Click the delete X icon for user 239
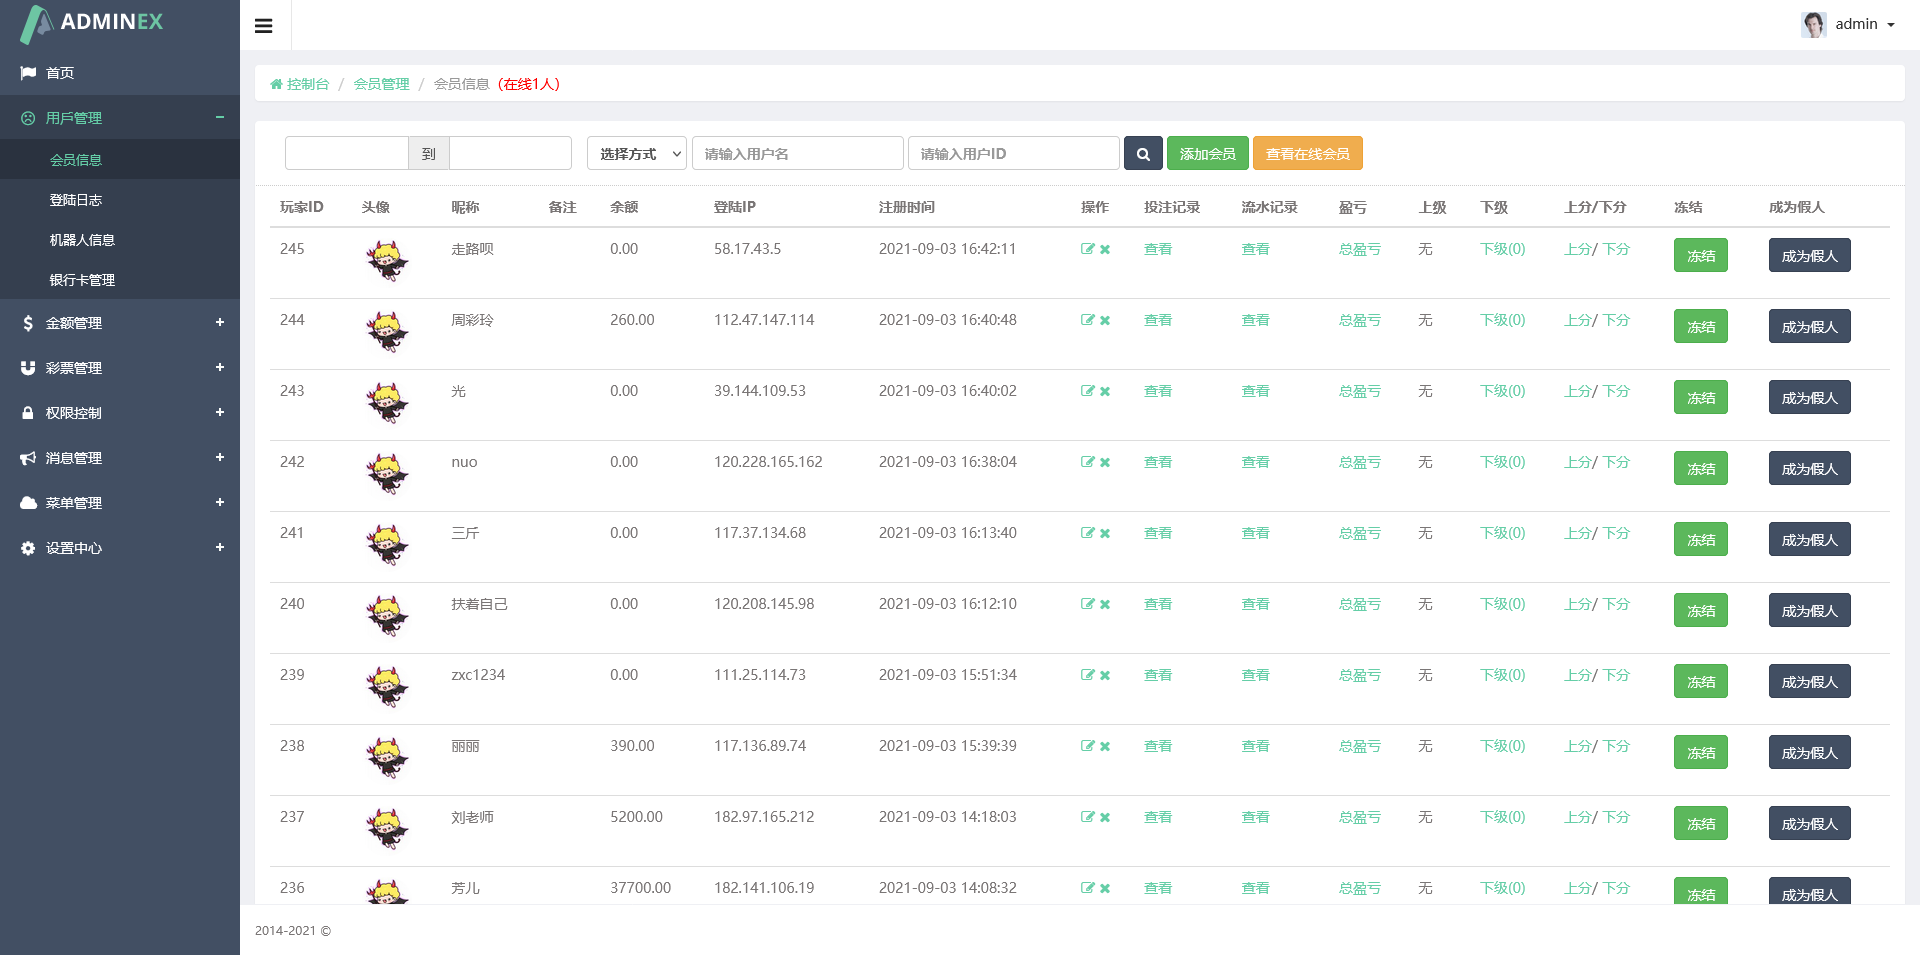The height and width of the screenshot is (955, 1920). tap(1105, 676)
